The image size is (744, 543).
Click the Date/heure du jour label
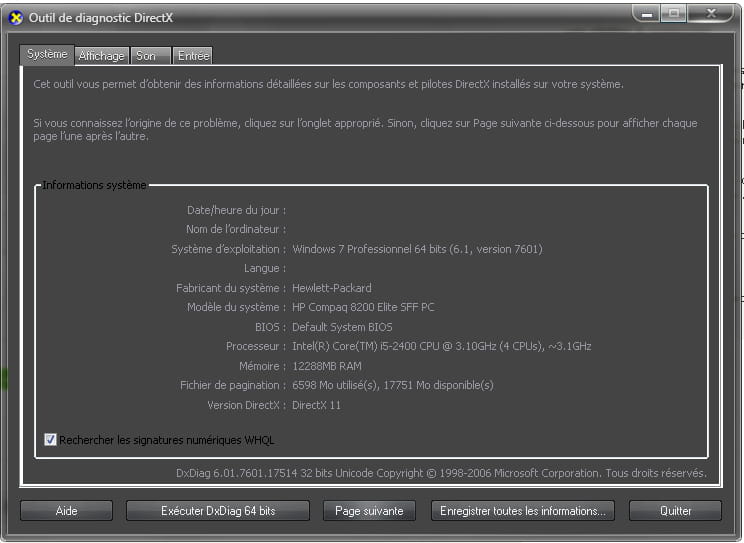pos(236,210)
